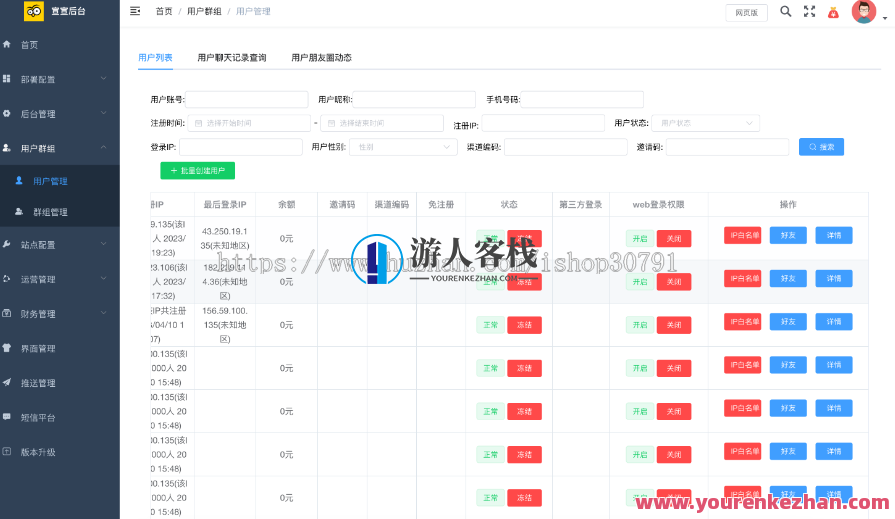The height and width of the screenshot is (519, 895).
Task: Click IP白名单 for row 43.250.19.135
Action: (x=743, y=235)
